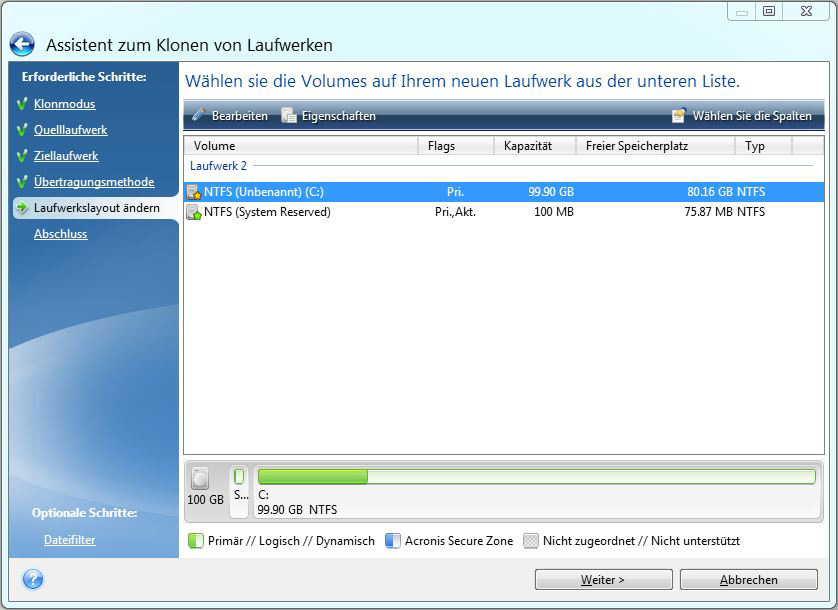Click the 100 GB disk drive icon

pyautogui.click(x=200, y=480)
